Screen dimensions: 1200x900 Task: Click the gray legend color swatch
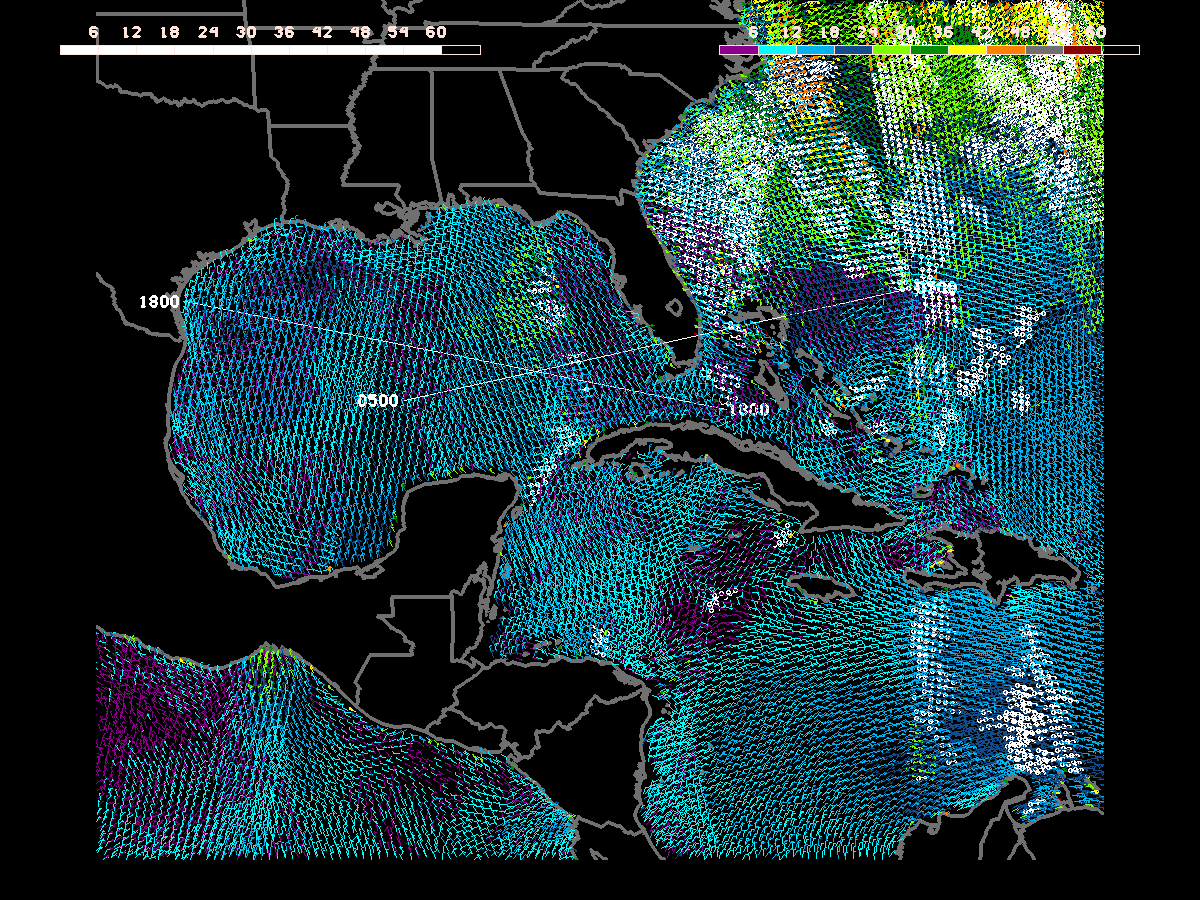tap(1043, 49)
